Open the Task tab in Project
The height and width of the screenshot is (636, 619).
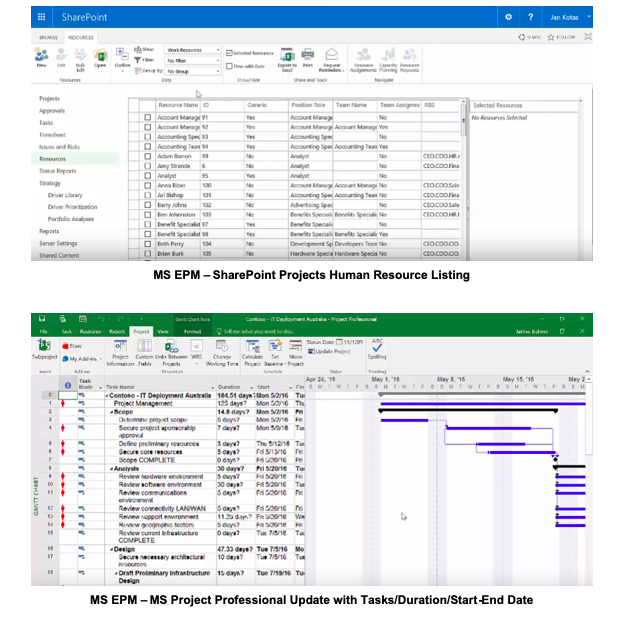tap(66, 331)
